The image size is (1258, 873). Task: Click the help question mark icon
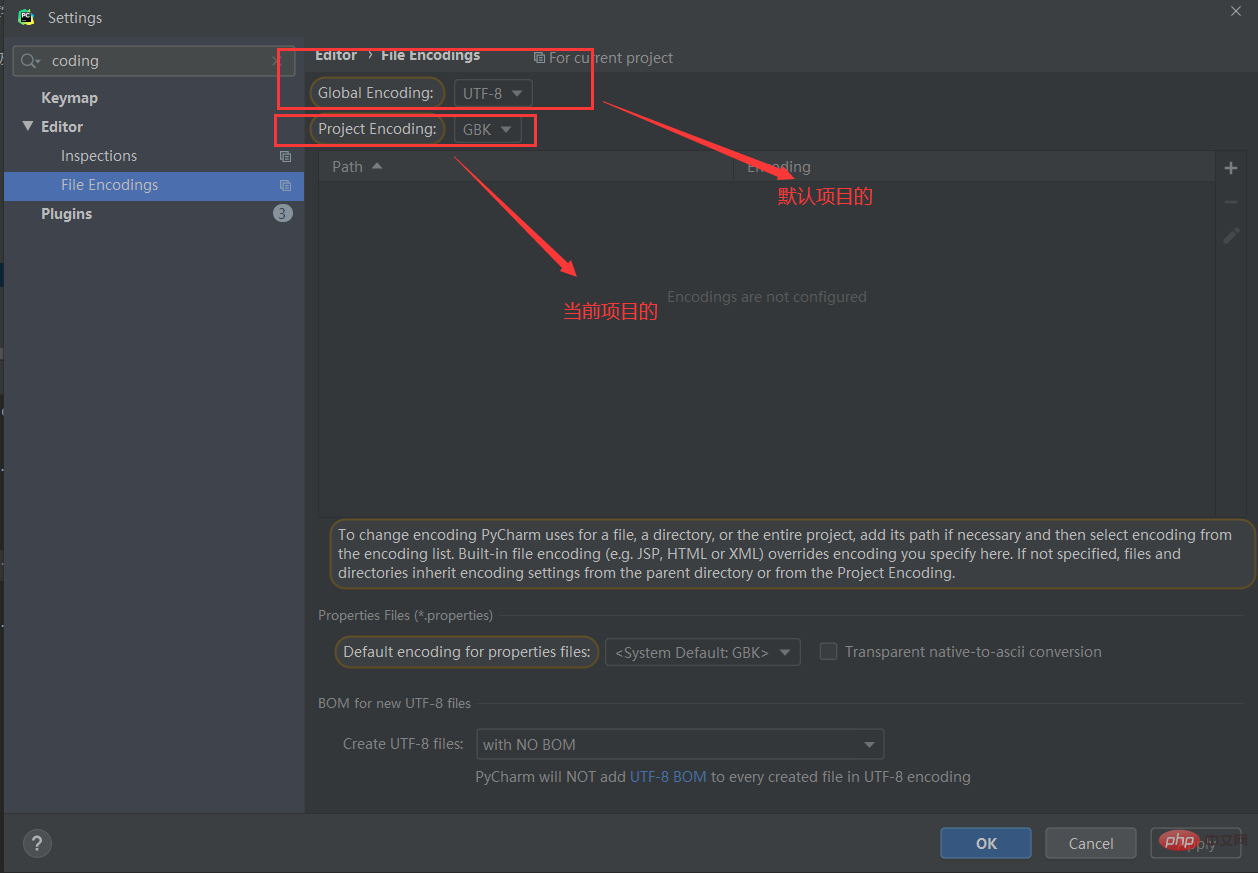(37, 843)
